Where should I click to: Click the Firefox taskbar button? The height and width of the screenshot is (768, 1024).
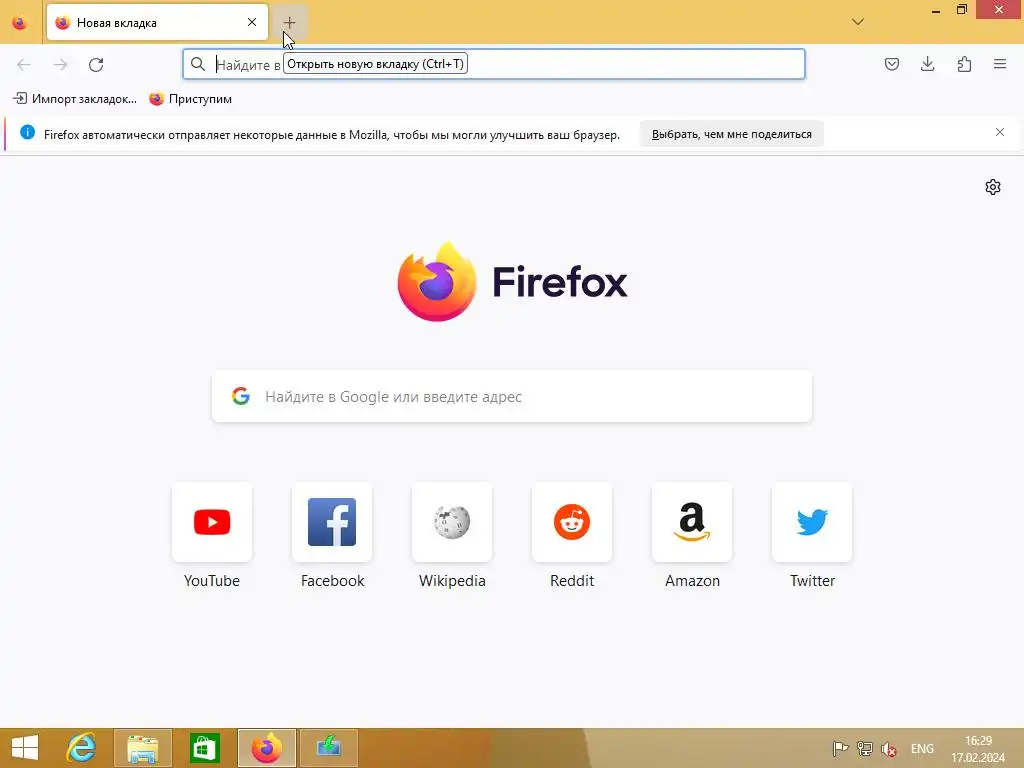point(266,748)
